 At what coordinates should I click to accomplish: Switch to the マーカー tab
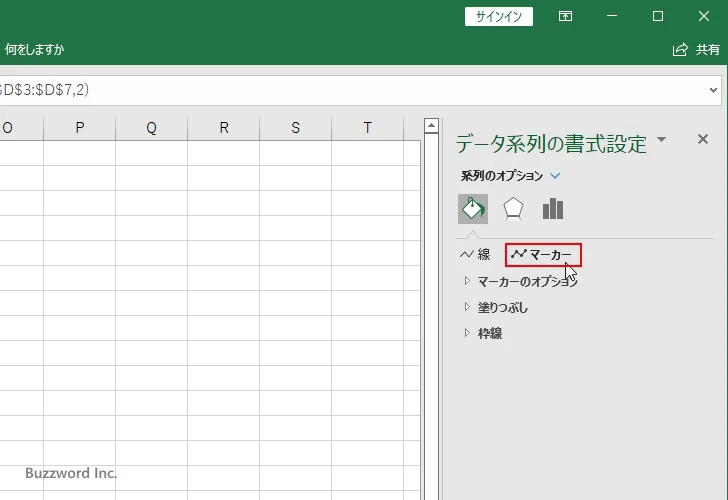541,254
